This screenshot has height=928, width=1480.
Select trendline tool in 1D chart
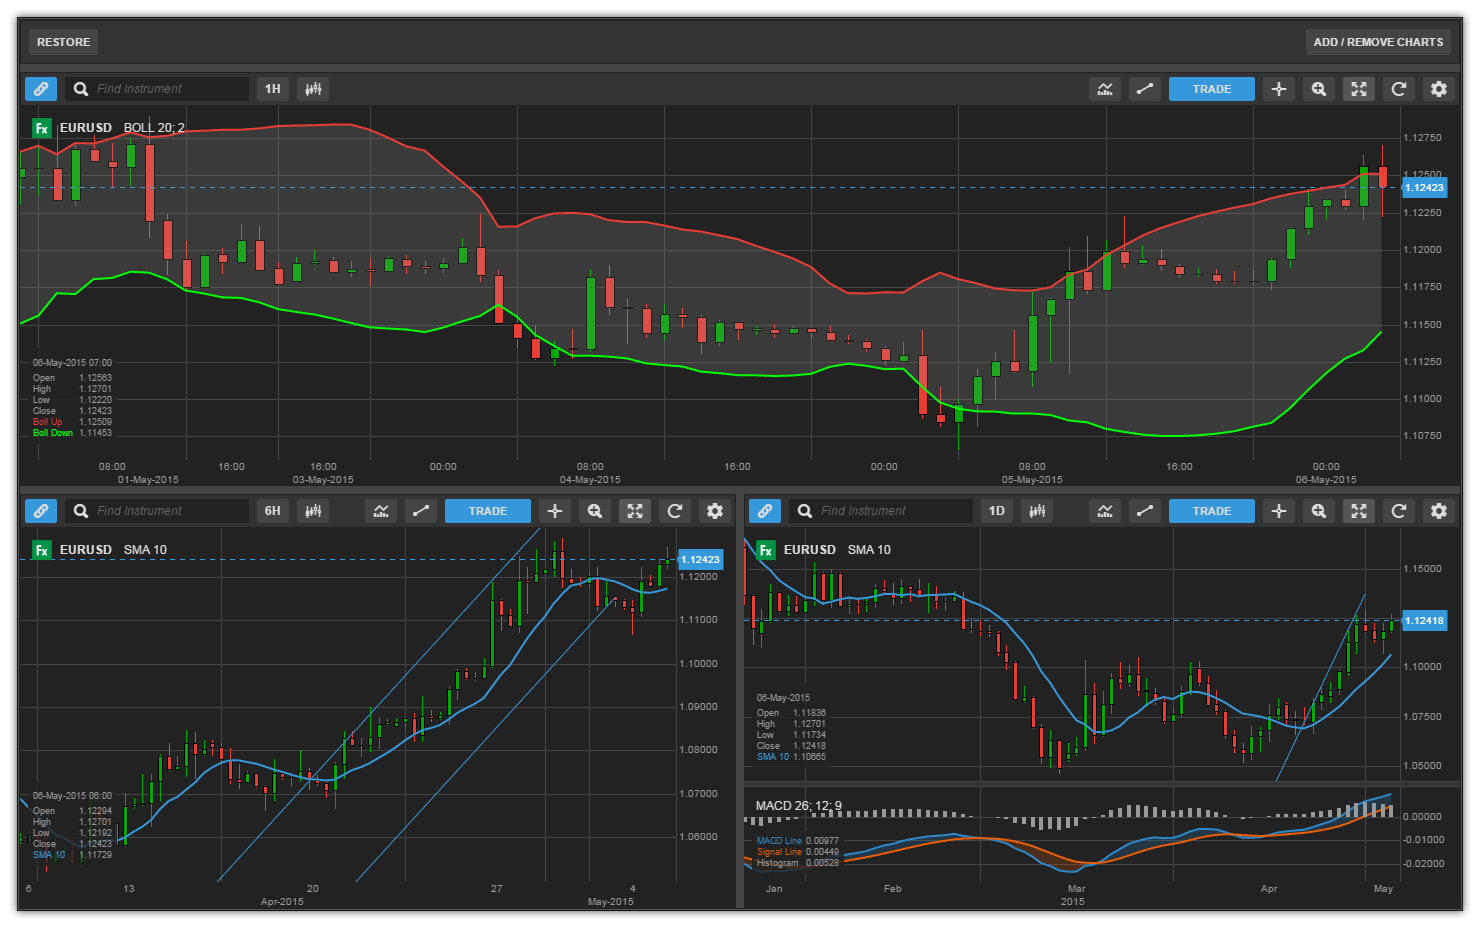coord(1145,511)
